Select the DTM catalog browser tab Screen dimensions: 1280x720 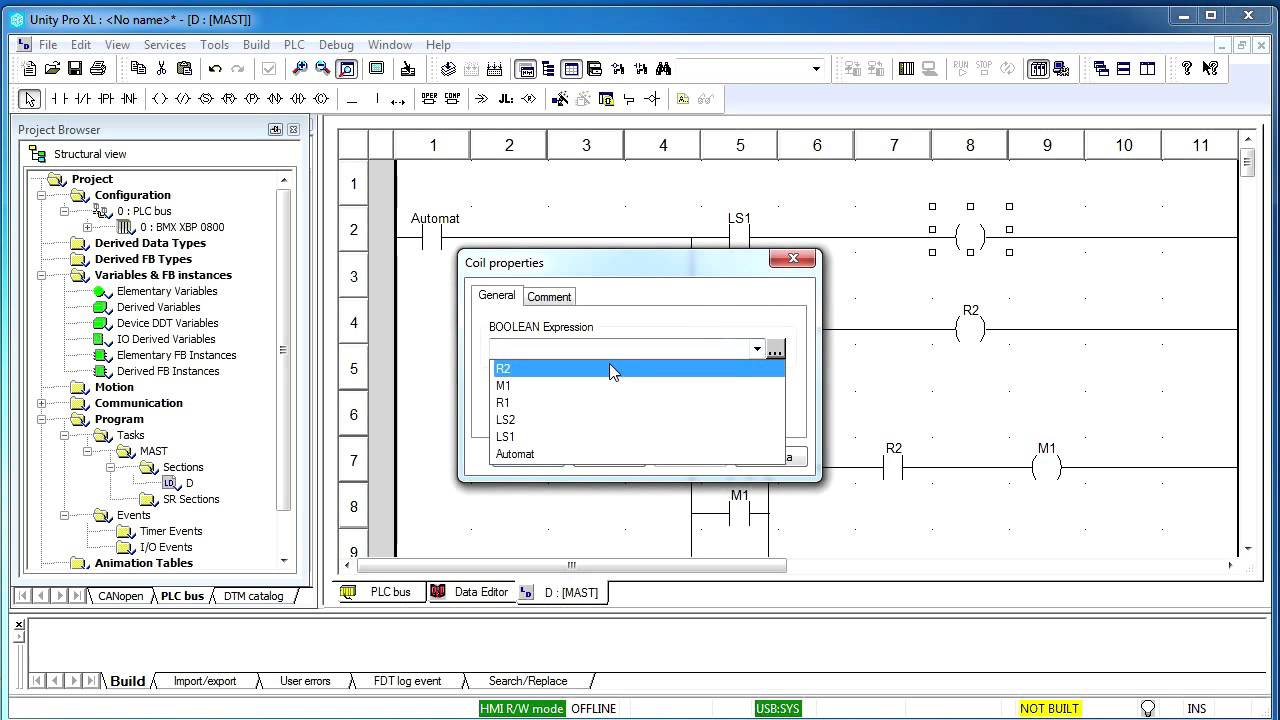pyautogui.click(x=253, y=596)
